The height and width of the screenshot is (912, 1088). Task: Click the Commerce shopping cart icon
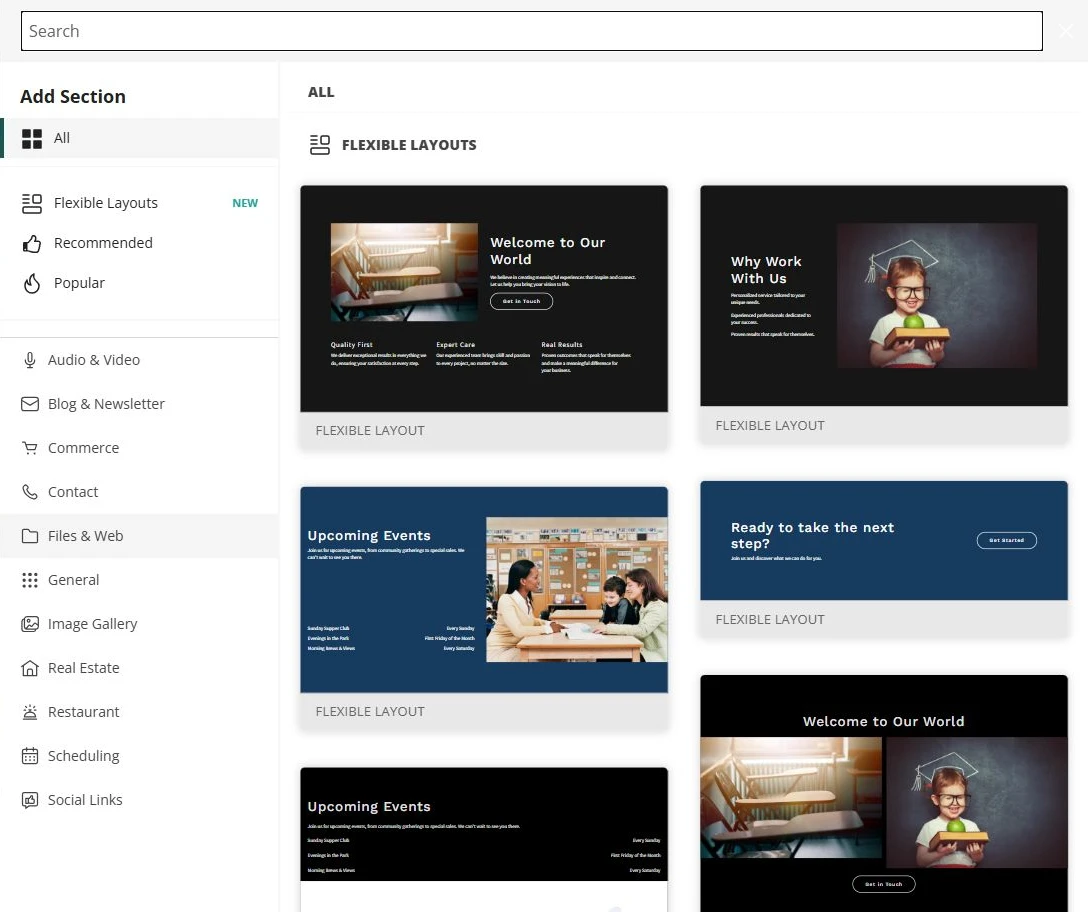tap(30, 448)
